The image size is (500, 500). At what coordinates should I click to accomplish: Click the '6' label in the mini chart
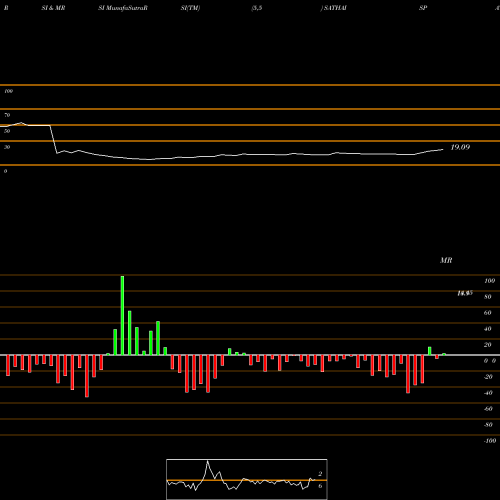[x=320, y=486]
